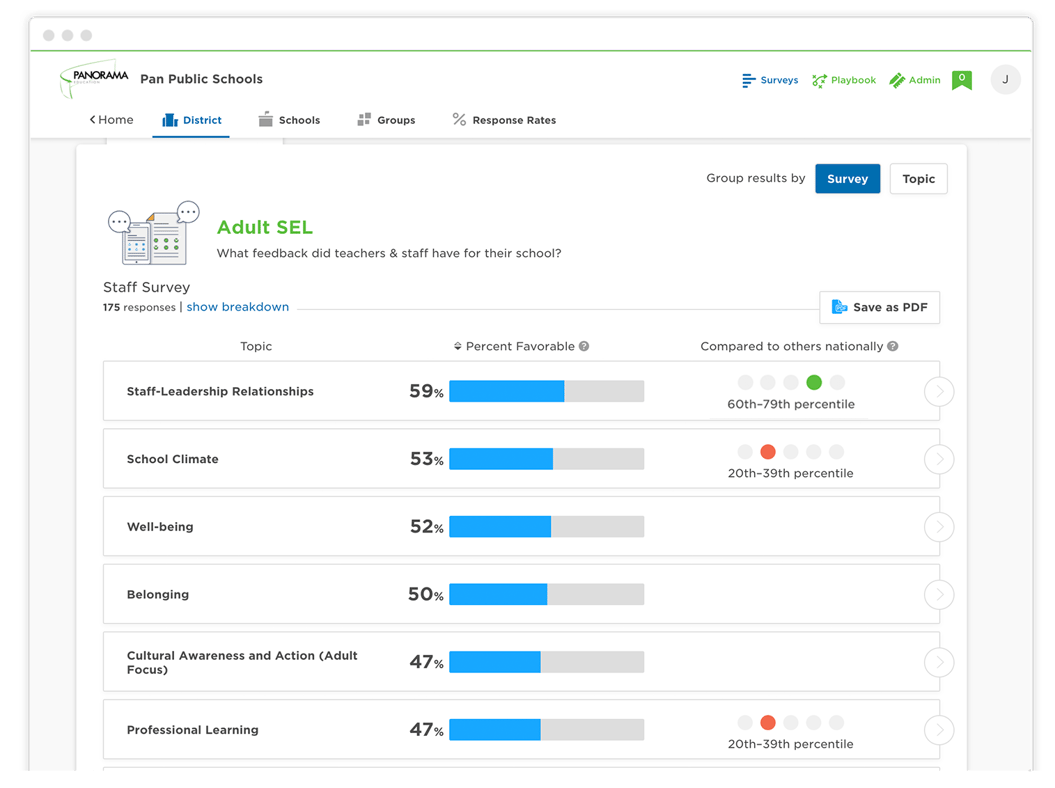1055x788 pixels.
Task: Open Surveys from the top navigation
Action: point(770,80)
